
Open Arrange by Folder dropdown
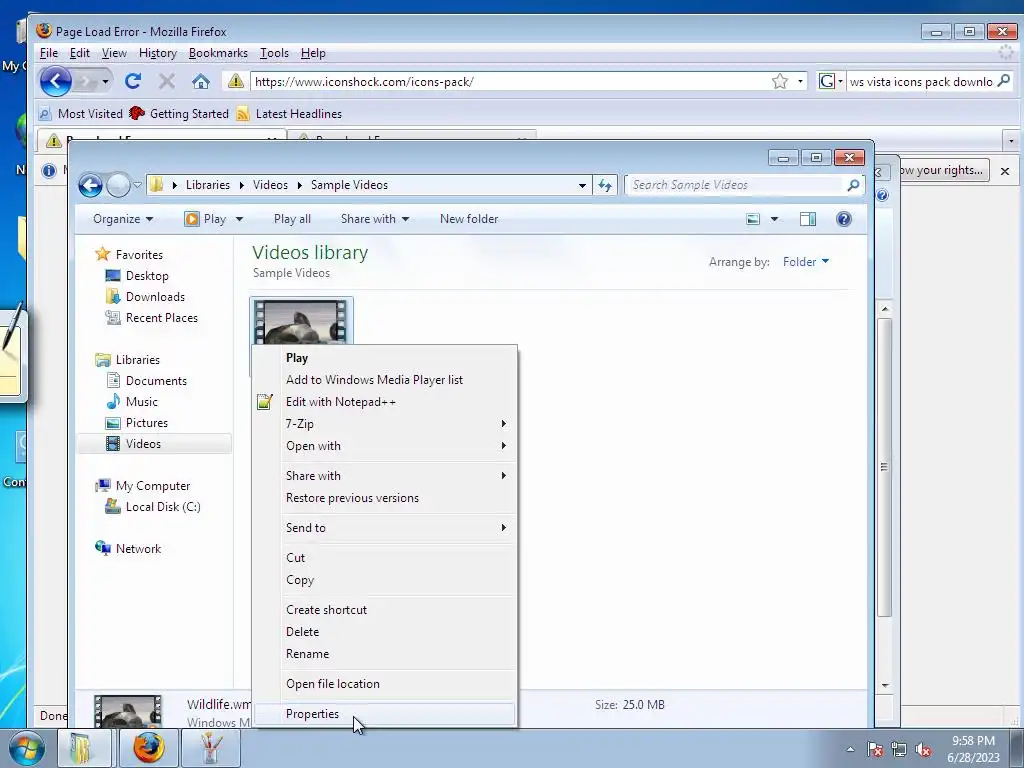(x=806, y=262)
